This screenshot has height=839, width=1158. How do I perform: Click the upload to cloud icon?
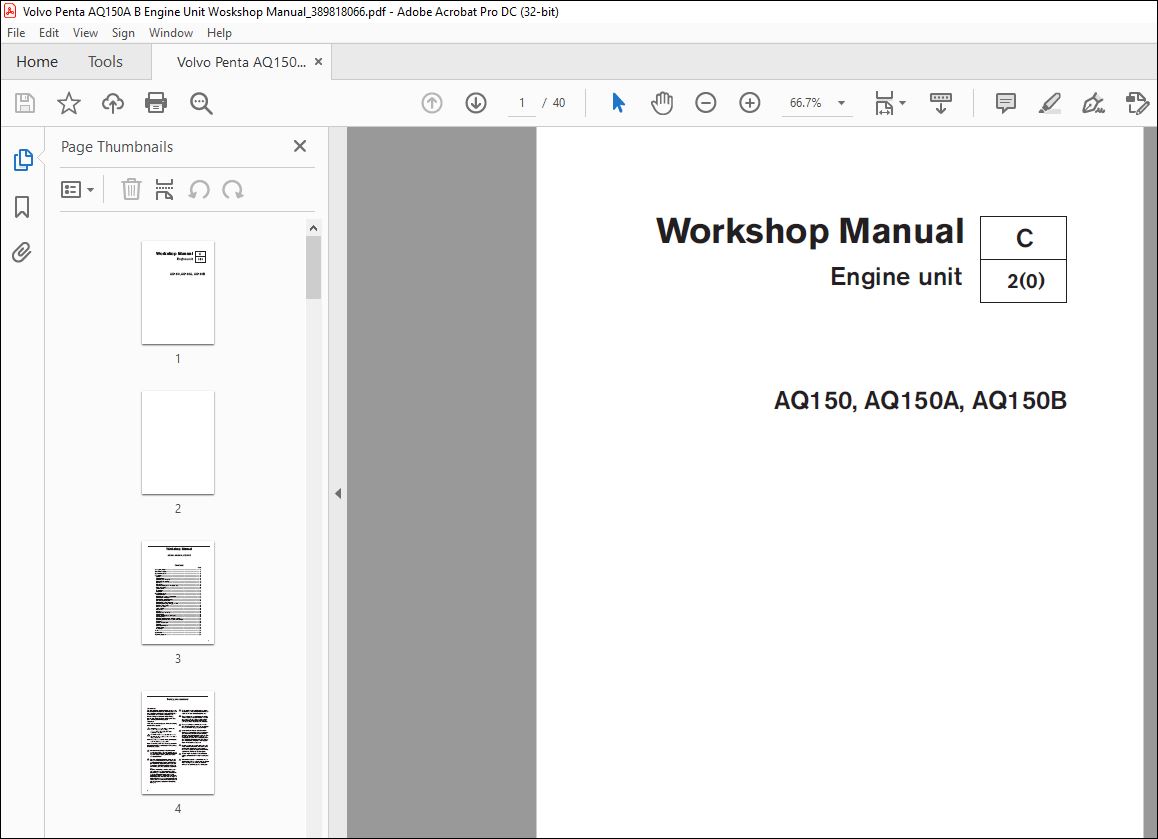[x=112, y=103]
